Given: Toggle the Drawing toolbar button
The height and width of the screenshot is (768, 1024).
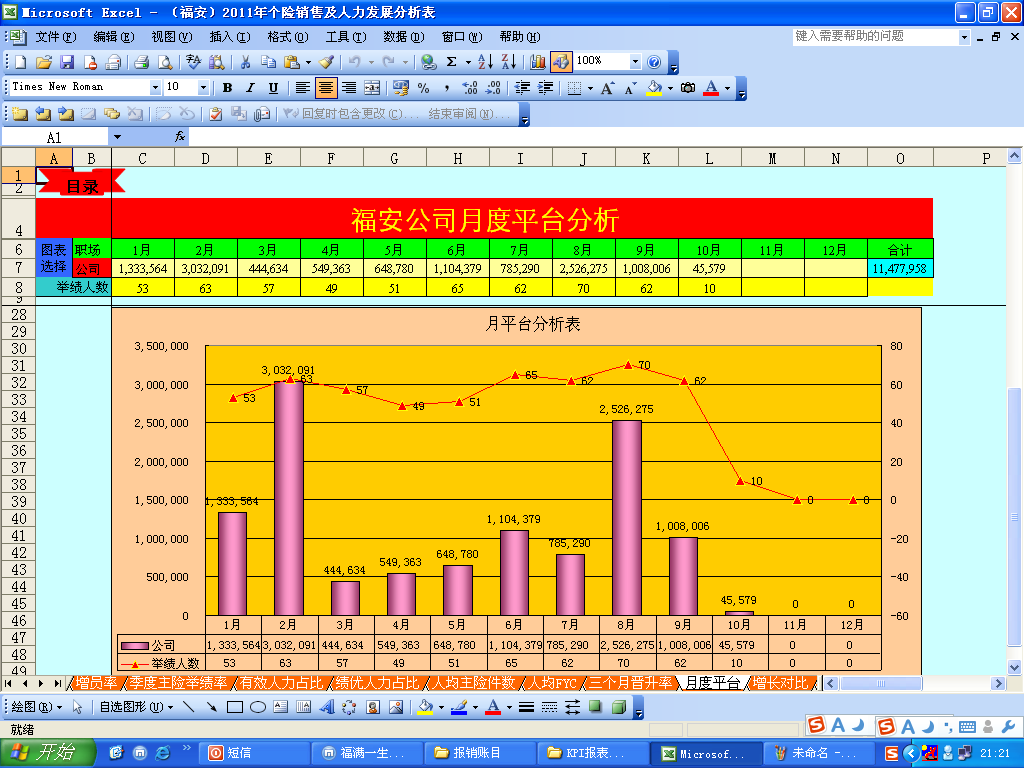Looking at the screenshot, I should click(x=561, y=62).
